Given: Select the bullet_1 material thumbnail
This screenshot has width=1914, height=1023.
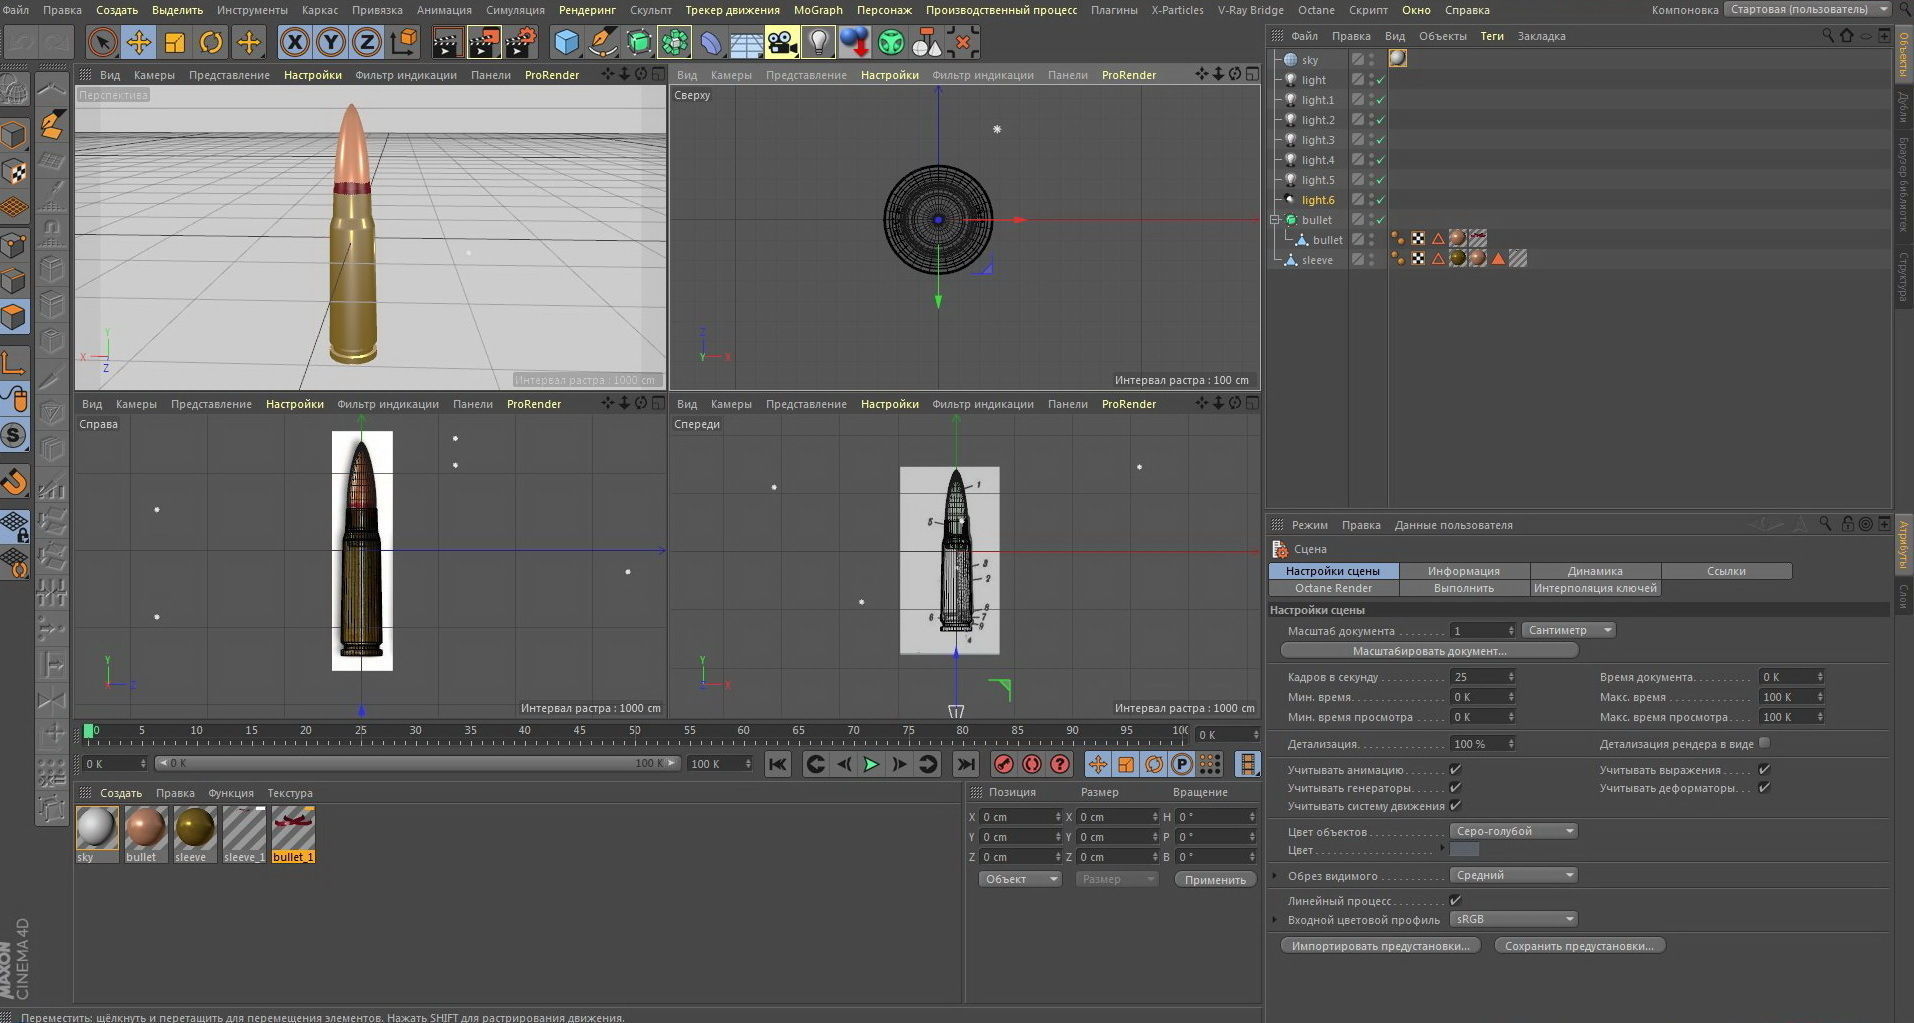Looking at the screenshot, I should (x=293, y=834).
